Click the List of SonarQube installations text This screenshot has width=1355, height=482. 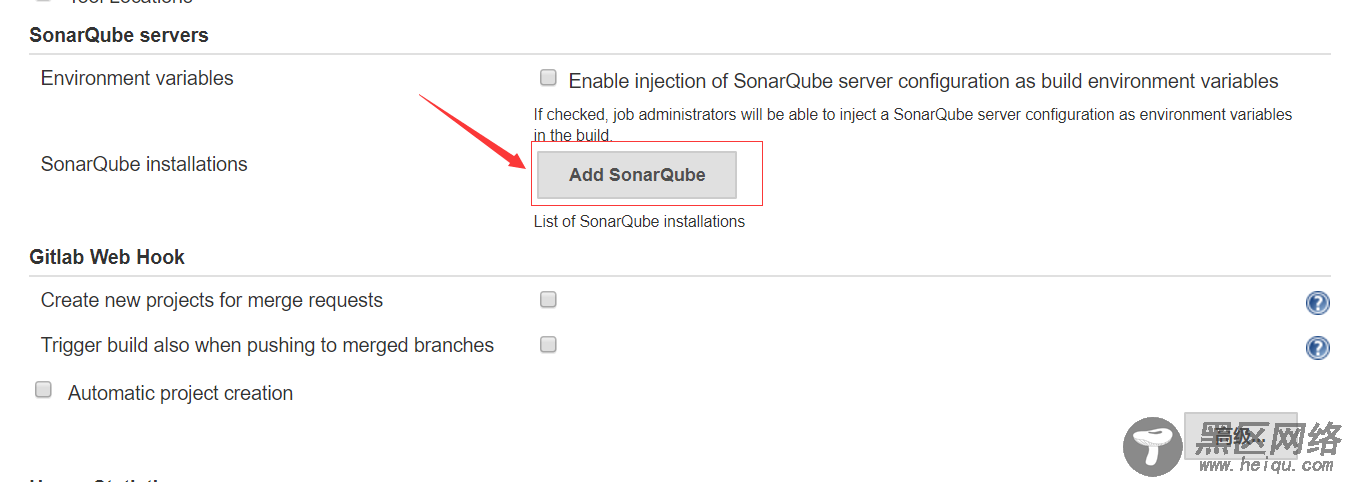coord(639,221)
